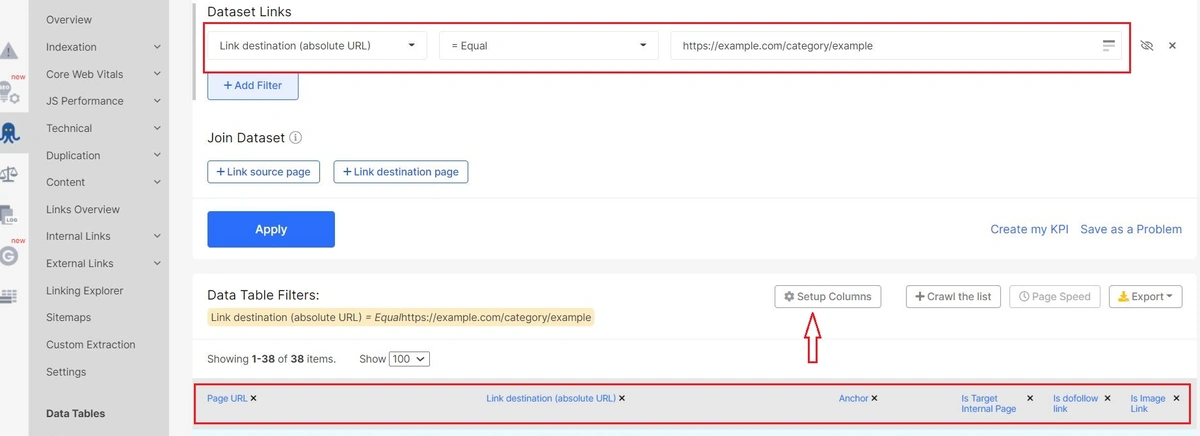Select the octopus crawler sidebar icon
This screenshot has height=436, width=1200.
tap(12, 133)
